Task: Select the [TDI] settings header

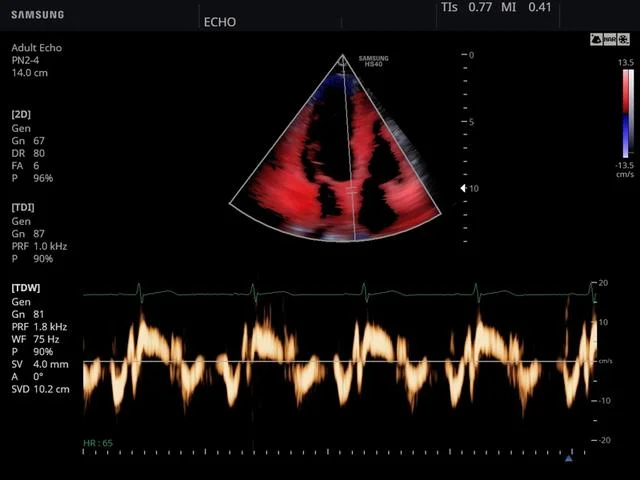Action: 23,207
